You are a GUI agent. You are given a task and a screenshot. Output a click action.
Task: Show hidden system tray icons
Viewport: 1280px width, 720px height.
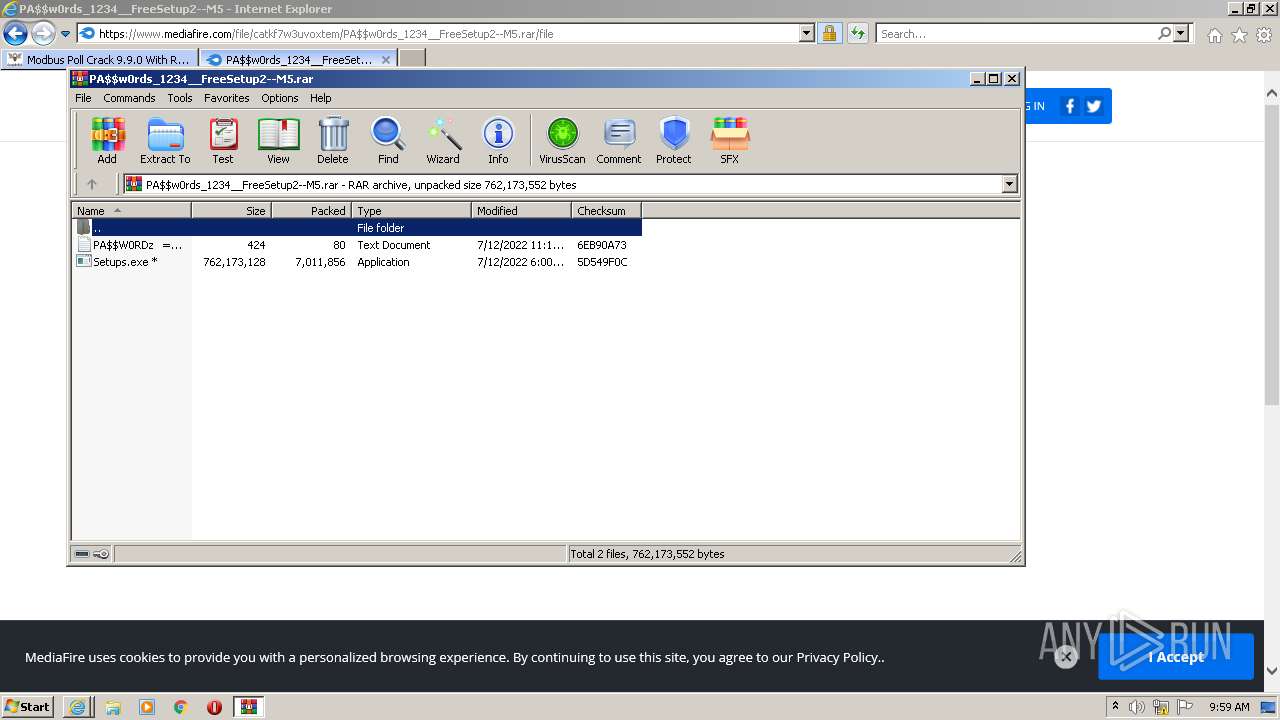(1115, 707)
